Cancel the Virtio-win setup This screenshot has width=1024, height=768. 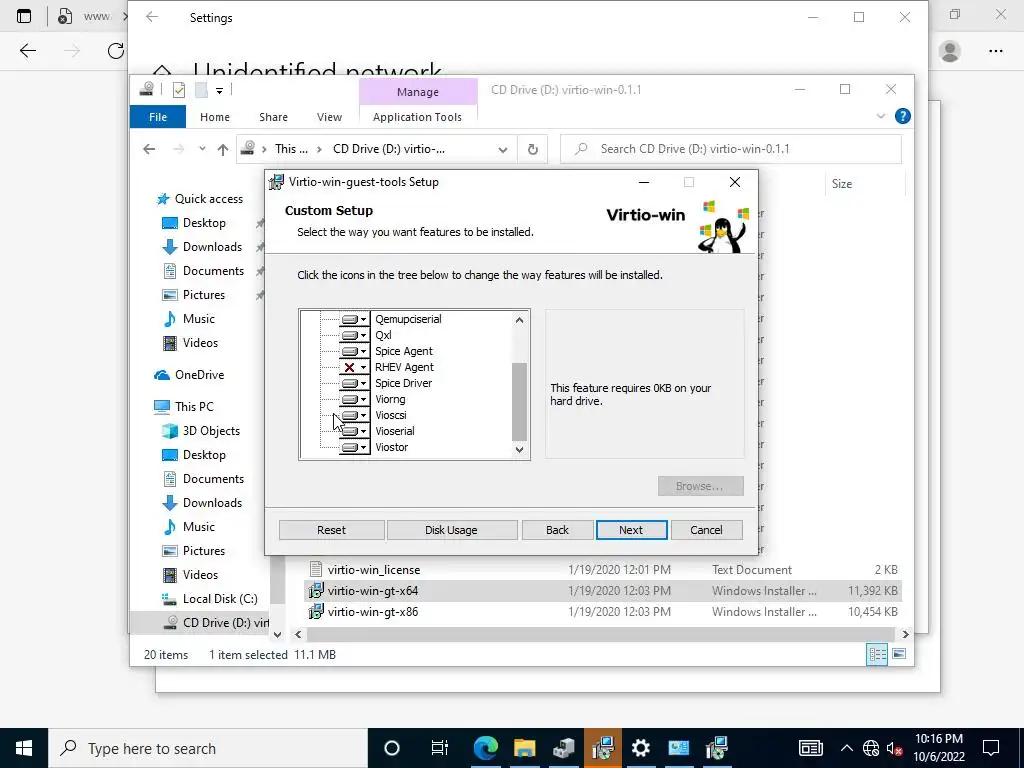(706, 530)
